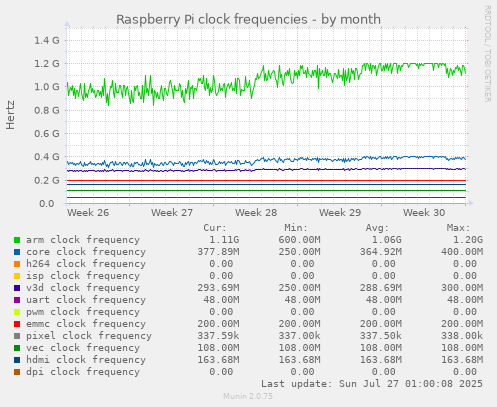Click the pixel maximum value '338.00k'
Viewport: 497px width, 407px height.
point(462,336)
